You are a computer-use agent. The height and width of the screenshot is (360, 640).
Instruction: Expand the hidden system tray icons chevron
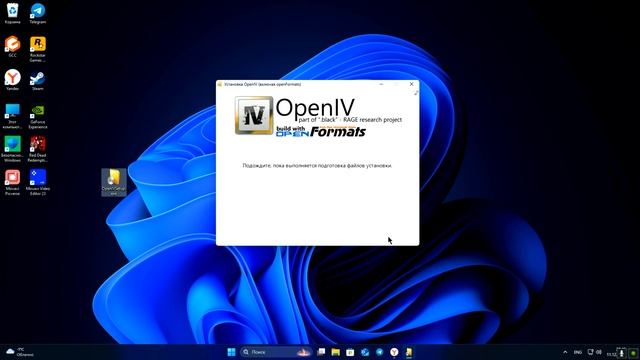[565, 352]
